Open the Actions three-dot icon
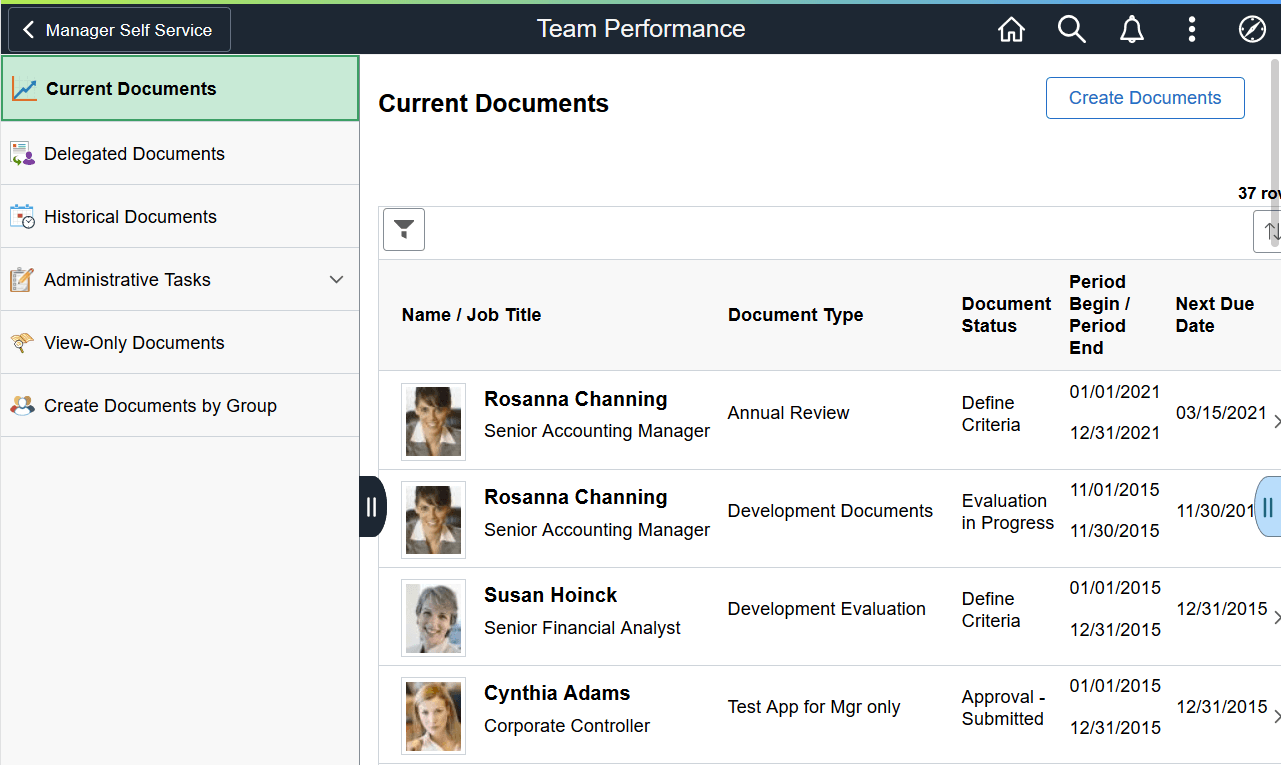Screen dimensions: 1281x765 pos(1191,29)
